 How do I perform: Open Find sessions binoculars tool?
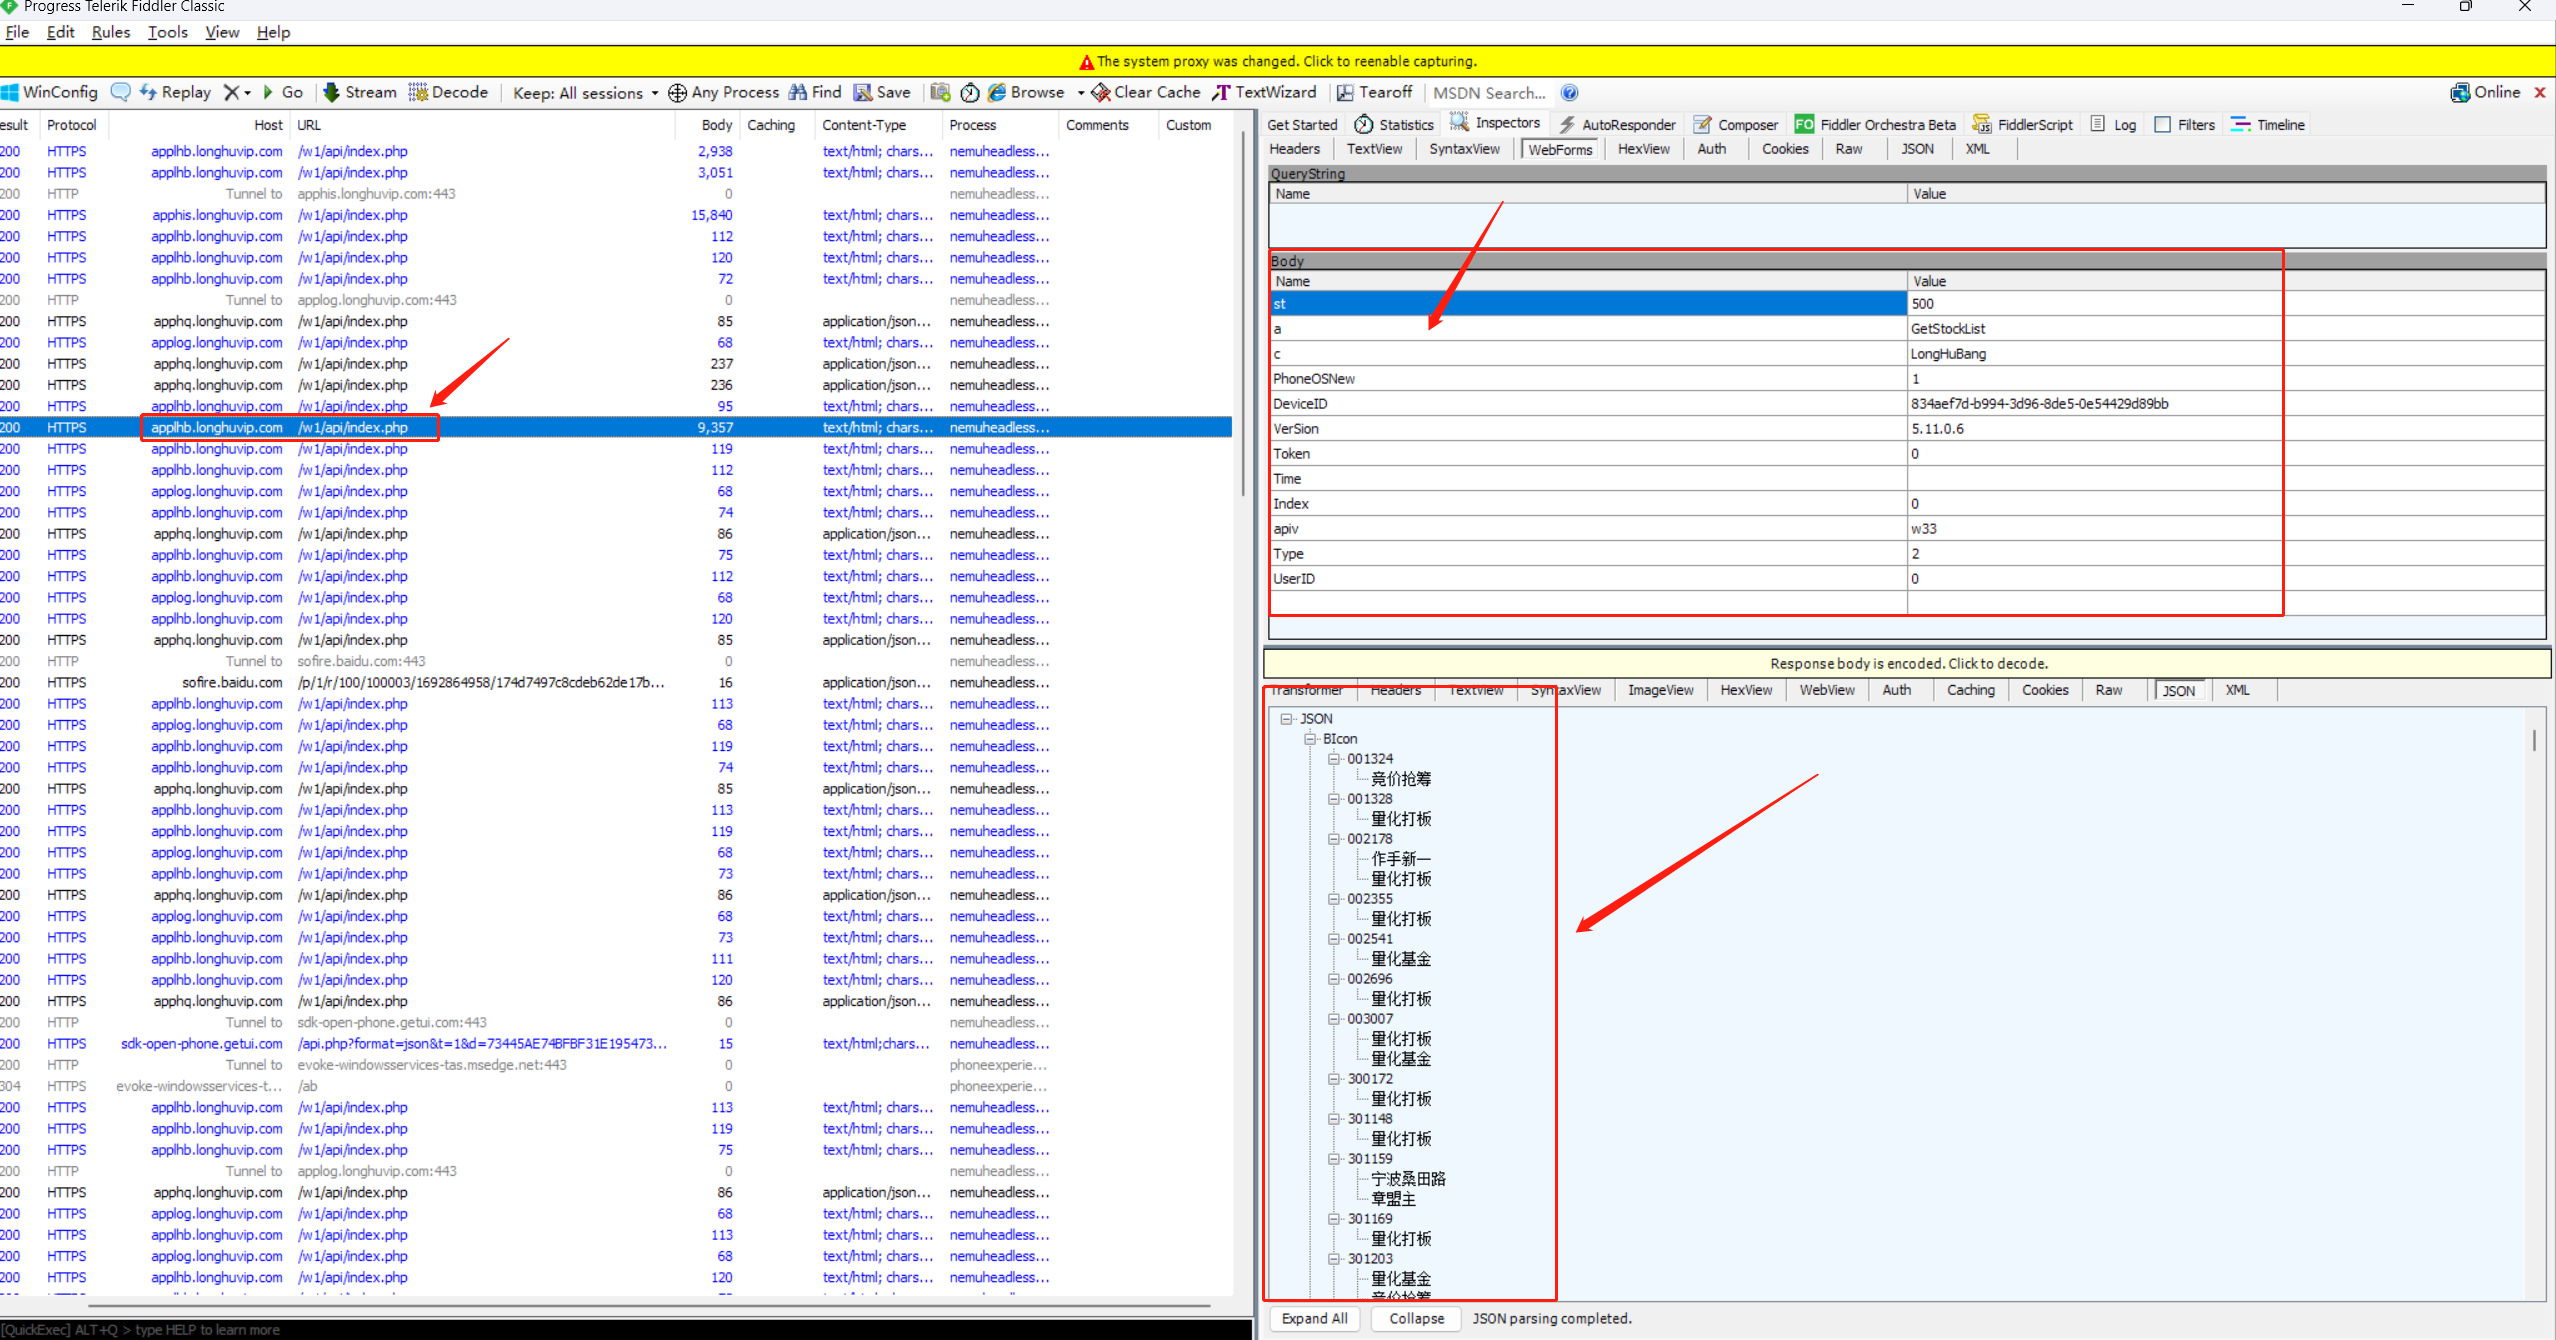coord(815,92)
